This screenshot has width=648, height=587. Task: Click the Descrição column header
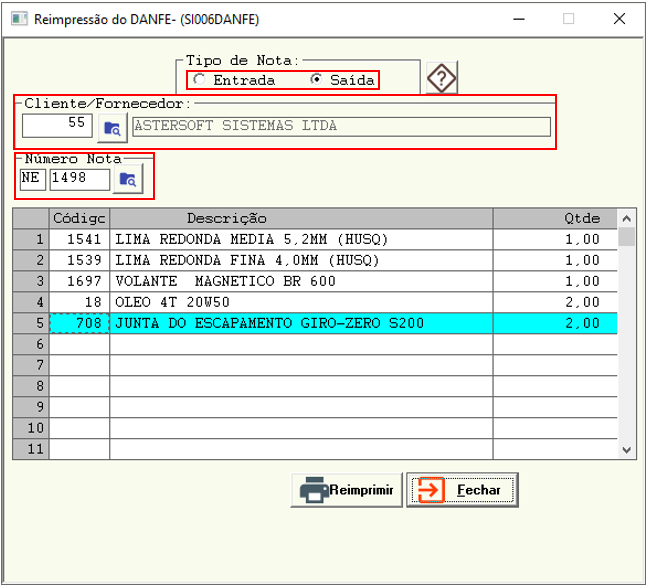(301, 218)
